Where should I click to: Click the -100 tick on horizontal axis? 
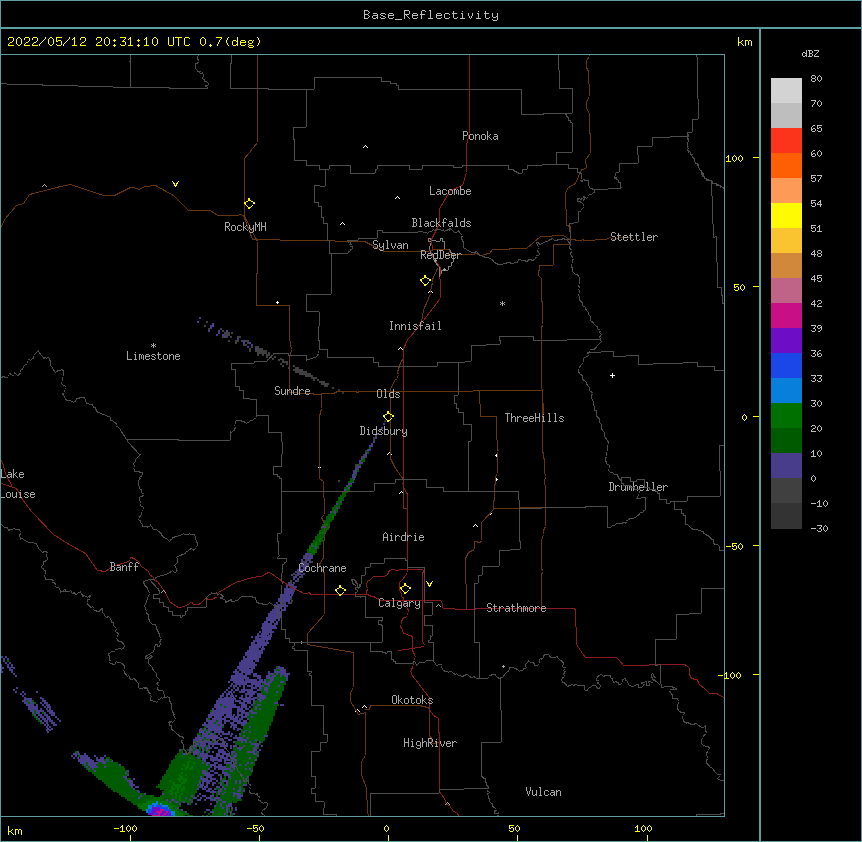125,828
